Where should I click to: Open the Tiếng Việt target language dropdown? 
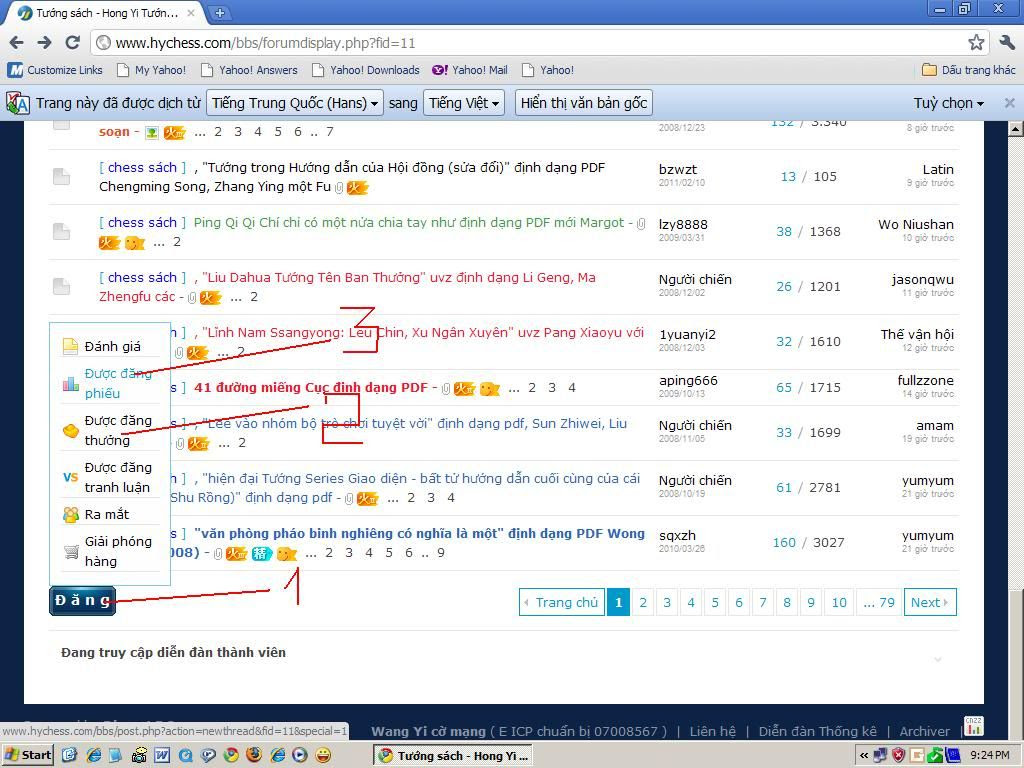tap(464, 103)
